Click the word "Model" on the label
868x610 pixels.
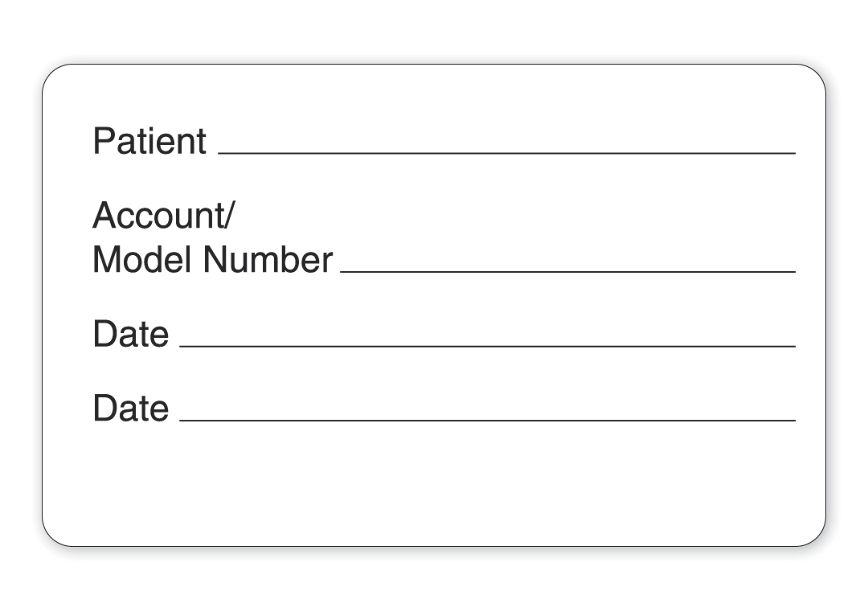point(143,260)
